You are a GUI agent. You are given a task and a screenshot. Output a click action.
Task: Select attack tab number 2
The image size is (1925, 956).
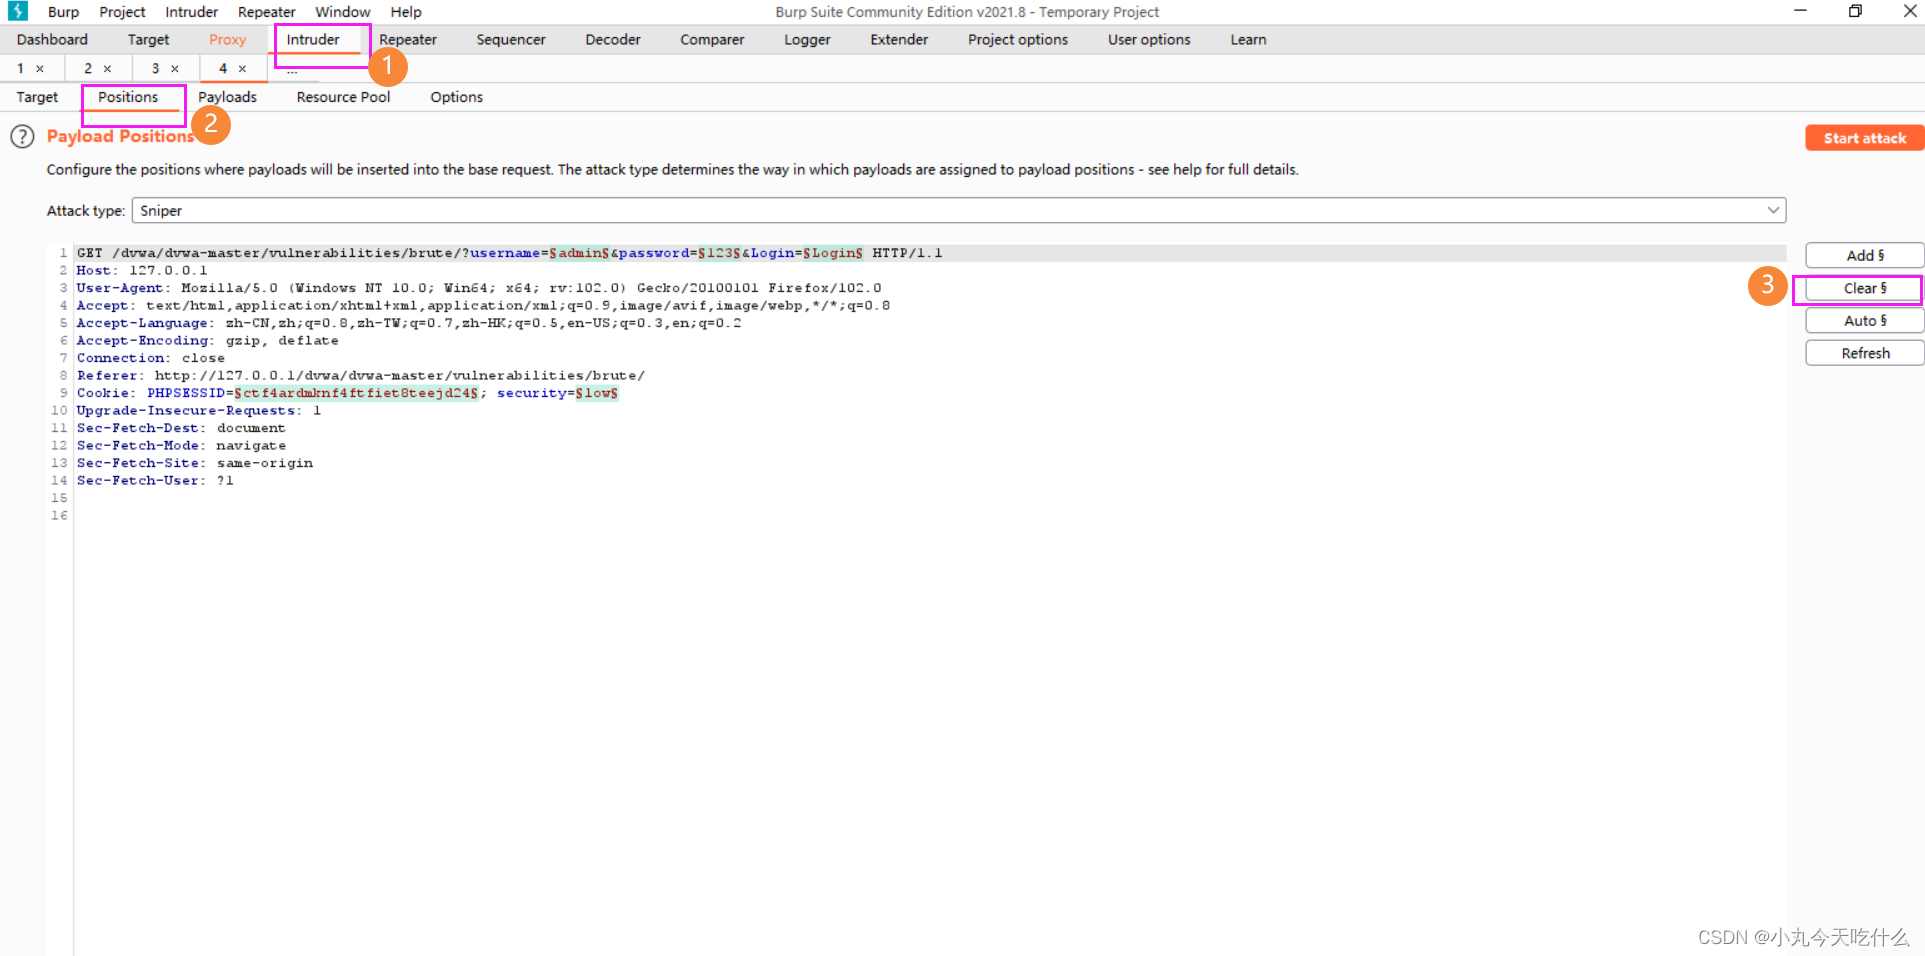click(88, 69)
